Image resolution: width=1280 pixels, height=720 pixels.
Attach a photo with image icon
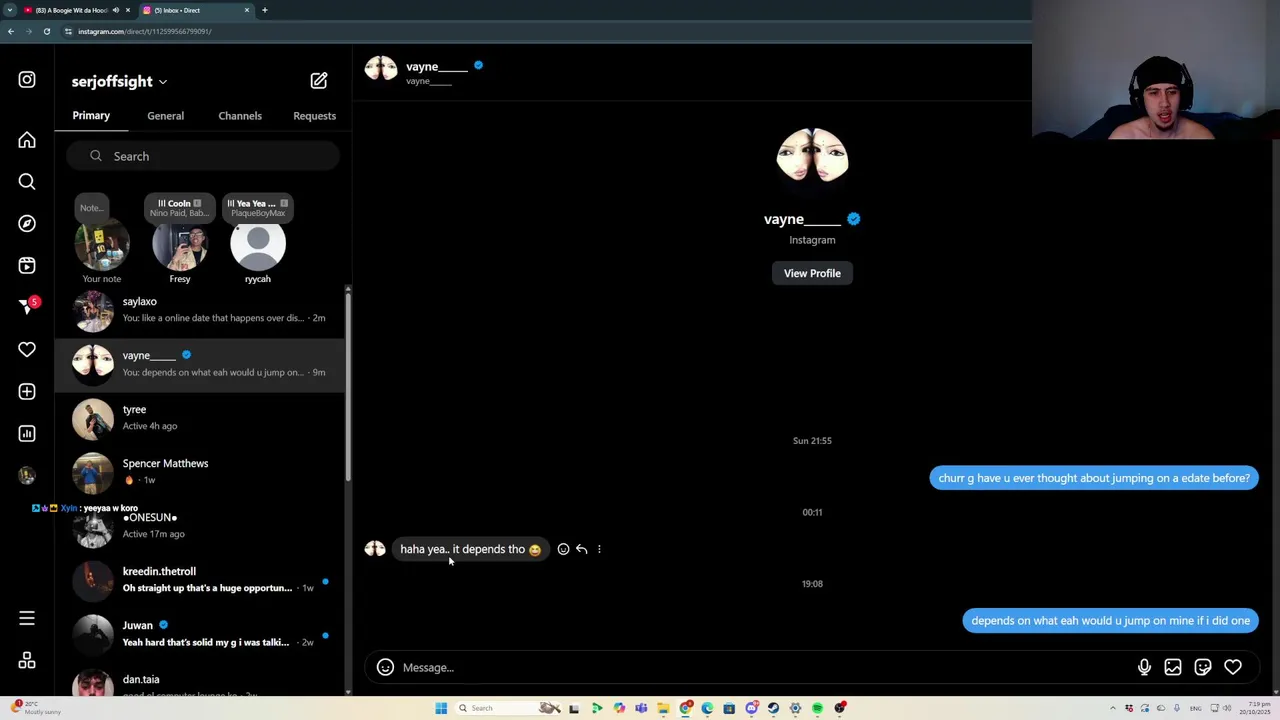1173,668
